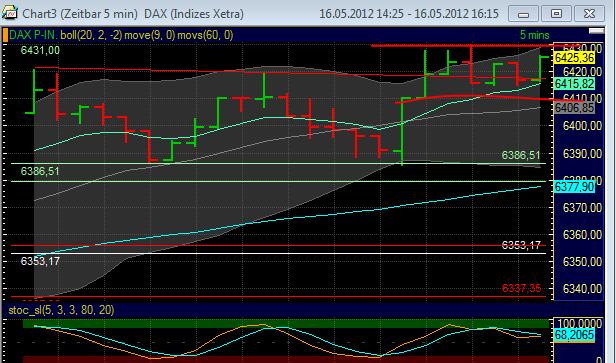Click the grey '6406,85' price tag
Screen dimensions: 616x363
[x=574, y=108]
